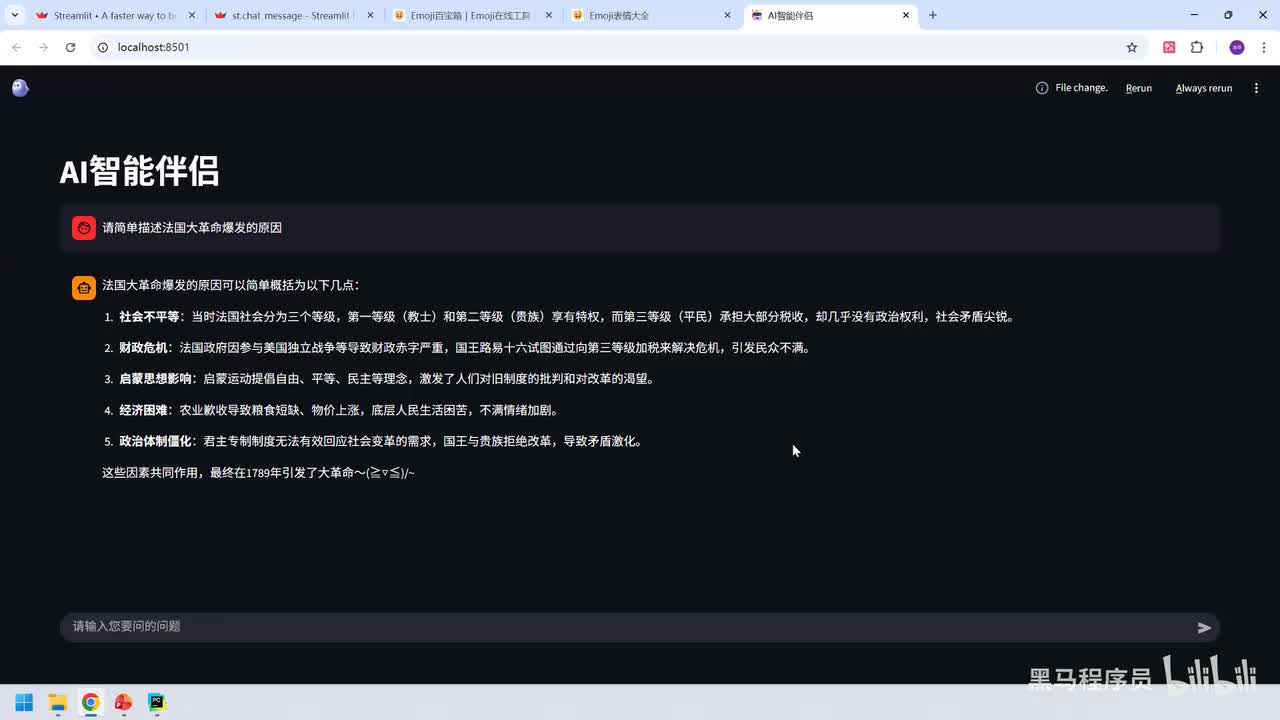Open Chrome browser three-dot menu

1262,47
